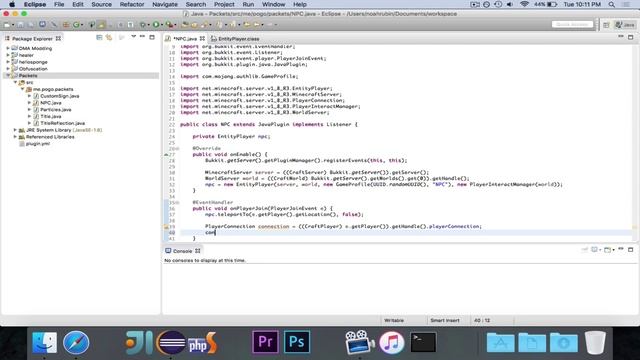Open the External Tools dropdown arrow

(175, 25)
